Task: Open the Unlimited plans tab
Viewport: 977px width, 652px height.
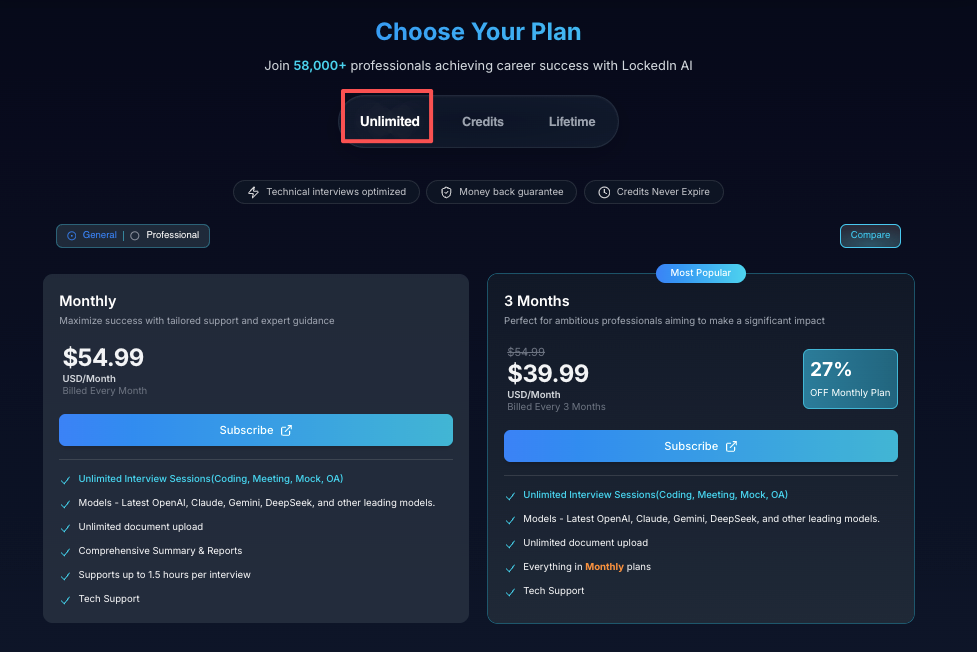Action: tap(387, 120)
